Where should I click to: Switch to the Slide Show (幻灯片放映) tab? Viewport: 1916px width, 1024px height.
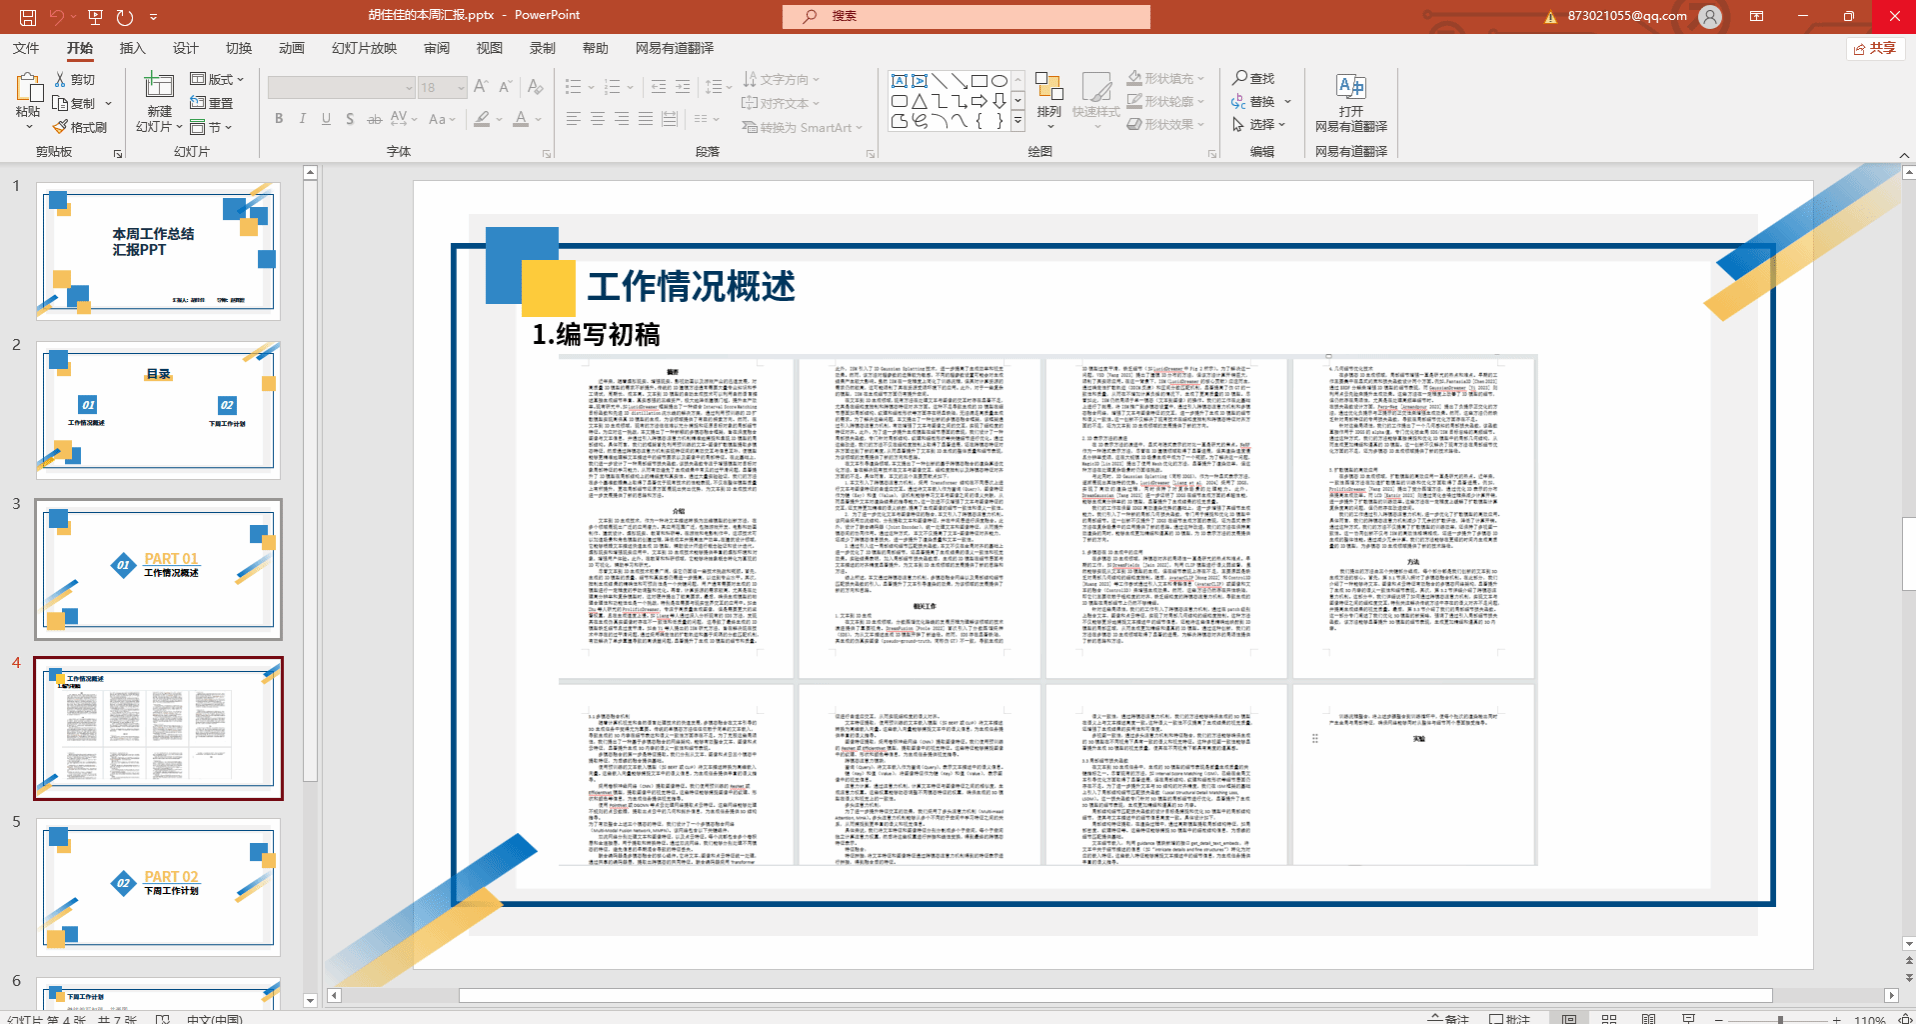364,48
